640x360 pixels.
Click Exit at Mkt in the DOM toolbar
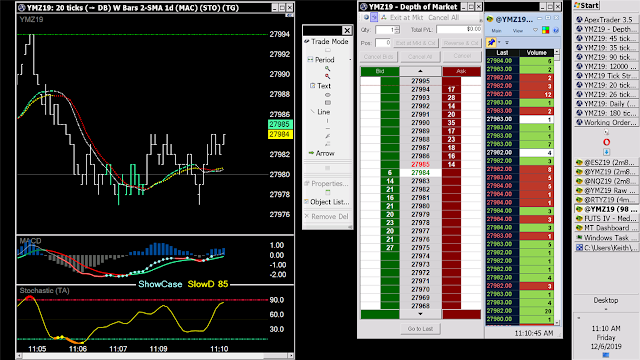[406, 18]
